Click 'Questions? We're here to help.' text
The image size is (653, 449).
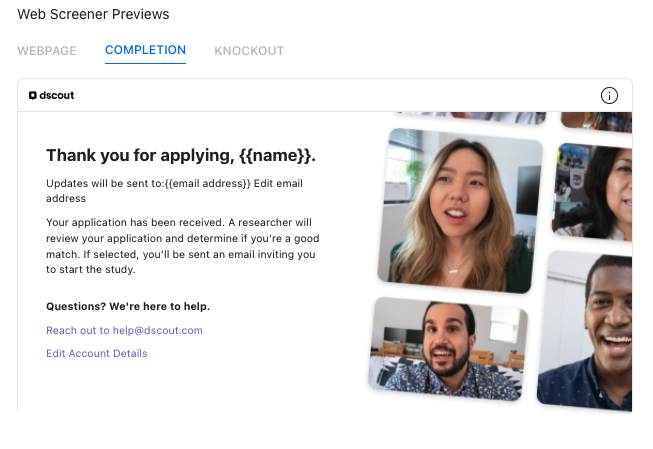coord(128,307)
